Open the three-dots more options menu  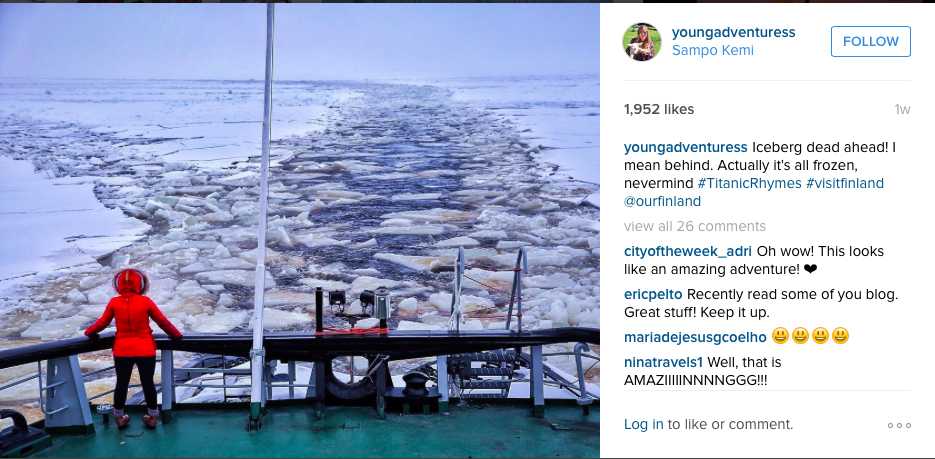[x=899, y=425]
